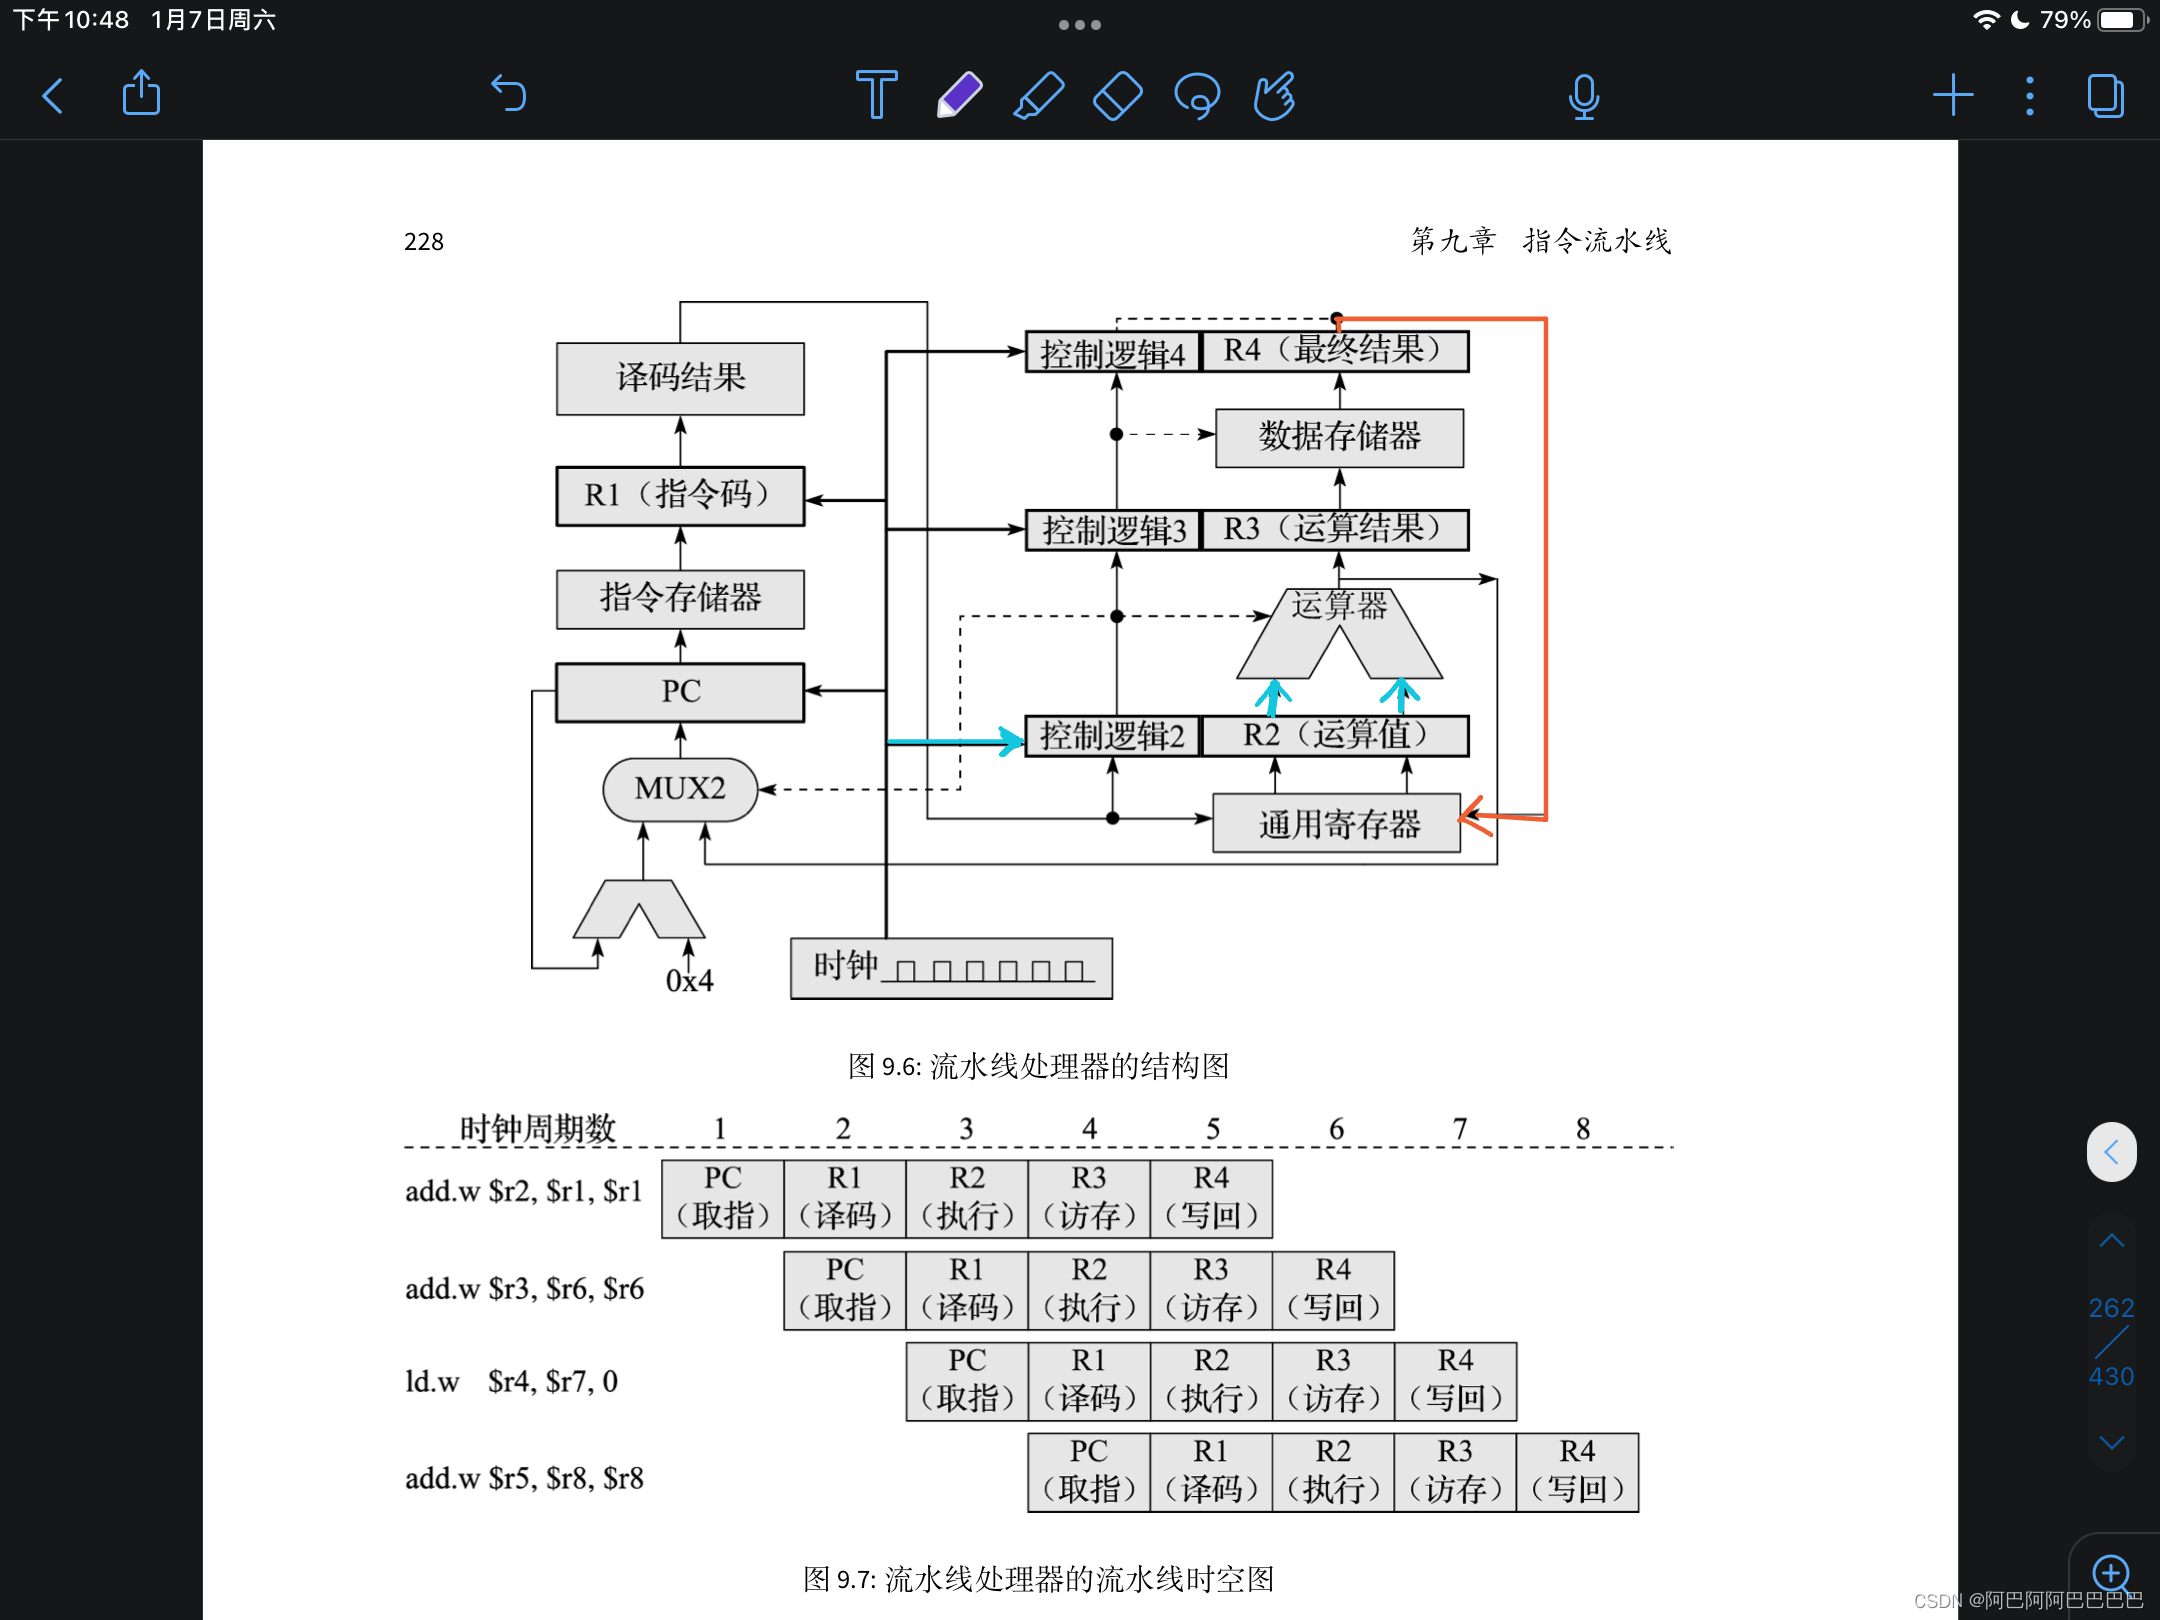Tap the 控制逻辑4 block

point(1113,352)
